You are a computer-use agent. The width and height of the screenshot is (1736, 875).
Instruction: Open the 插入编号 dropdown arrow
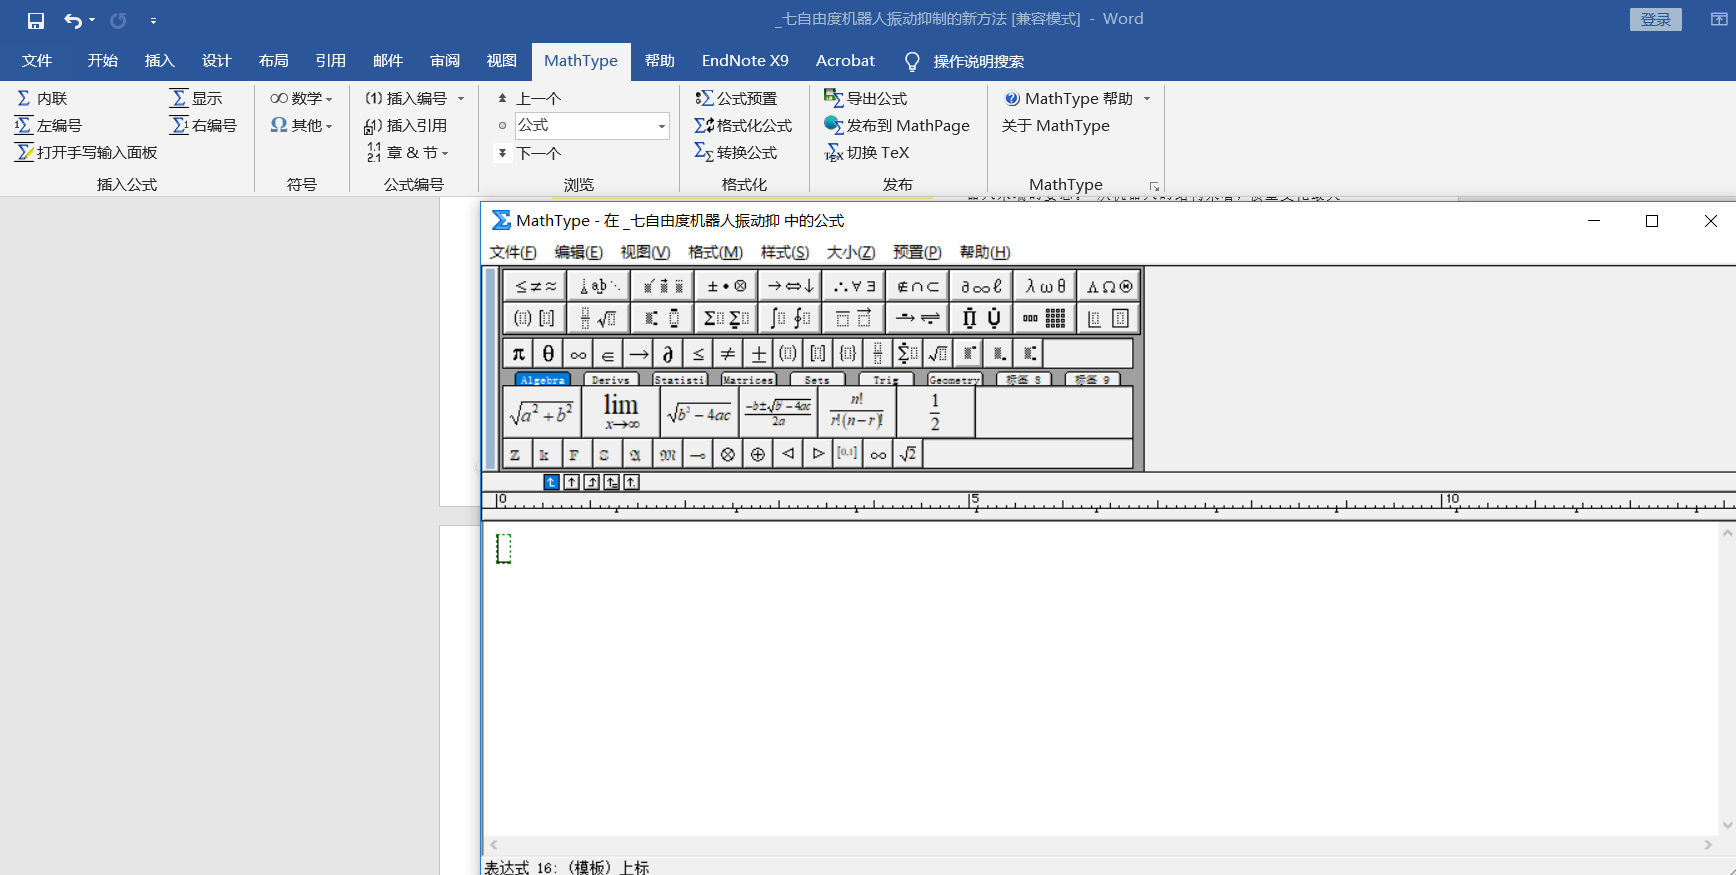click(x=461, y=98)
